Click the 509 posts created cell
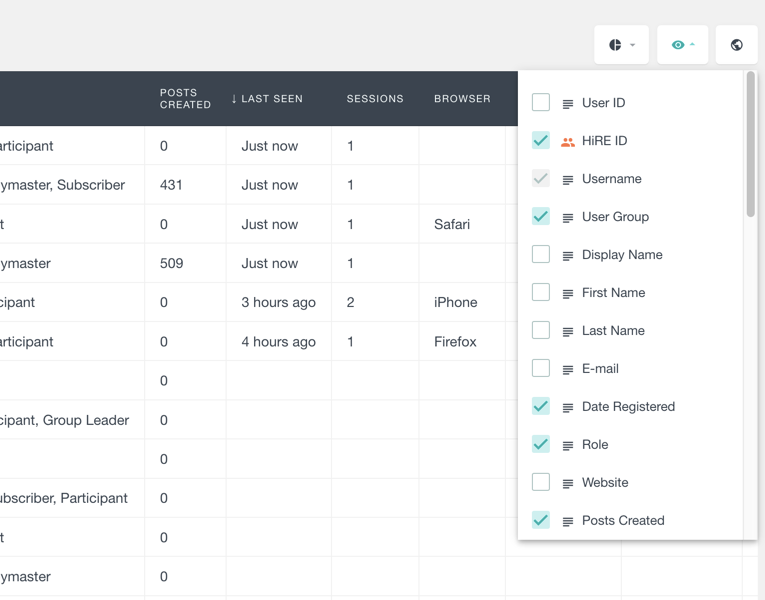This screenshot has height=600, width=765. (185, 263)
